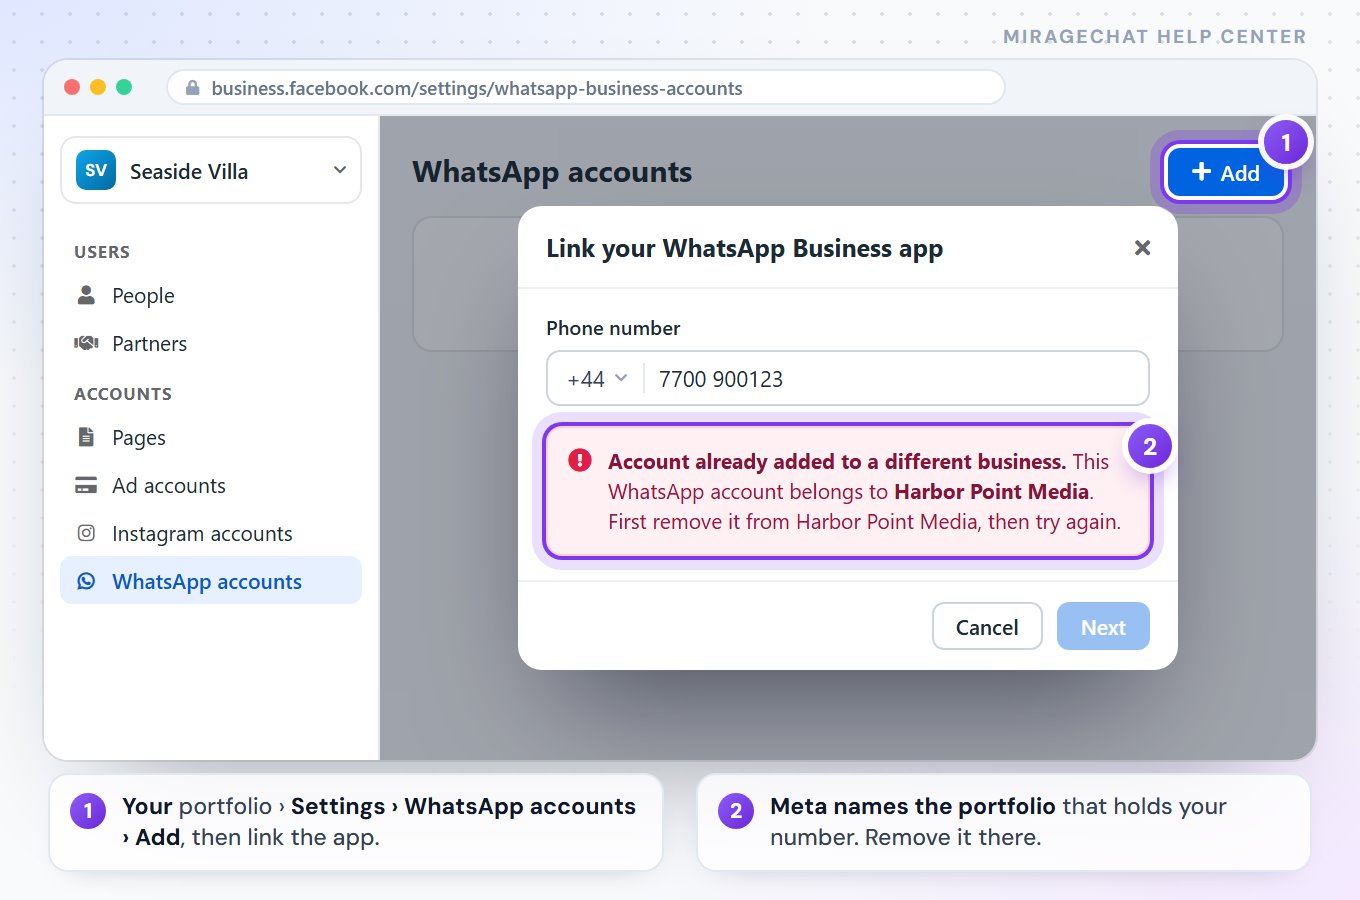Click the yellow macOS window button

click(x=98, y=87)
